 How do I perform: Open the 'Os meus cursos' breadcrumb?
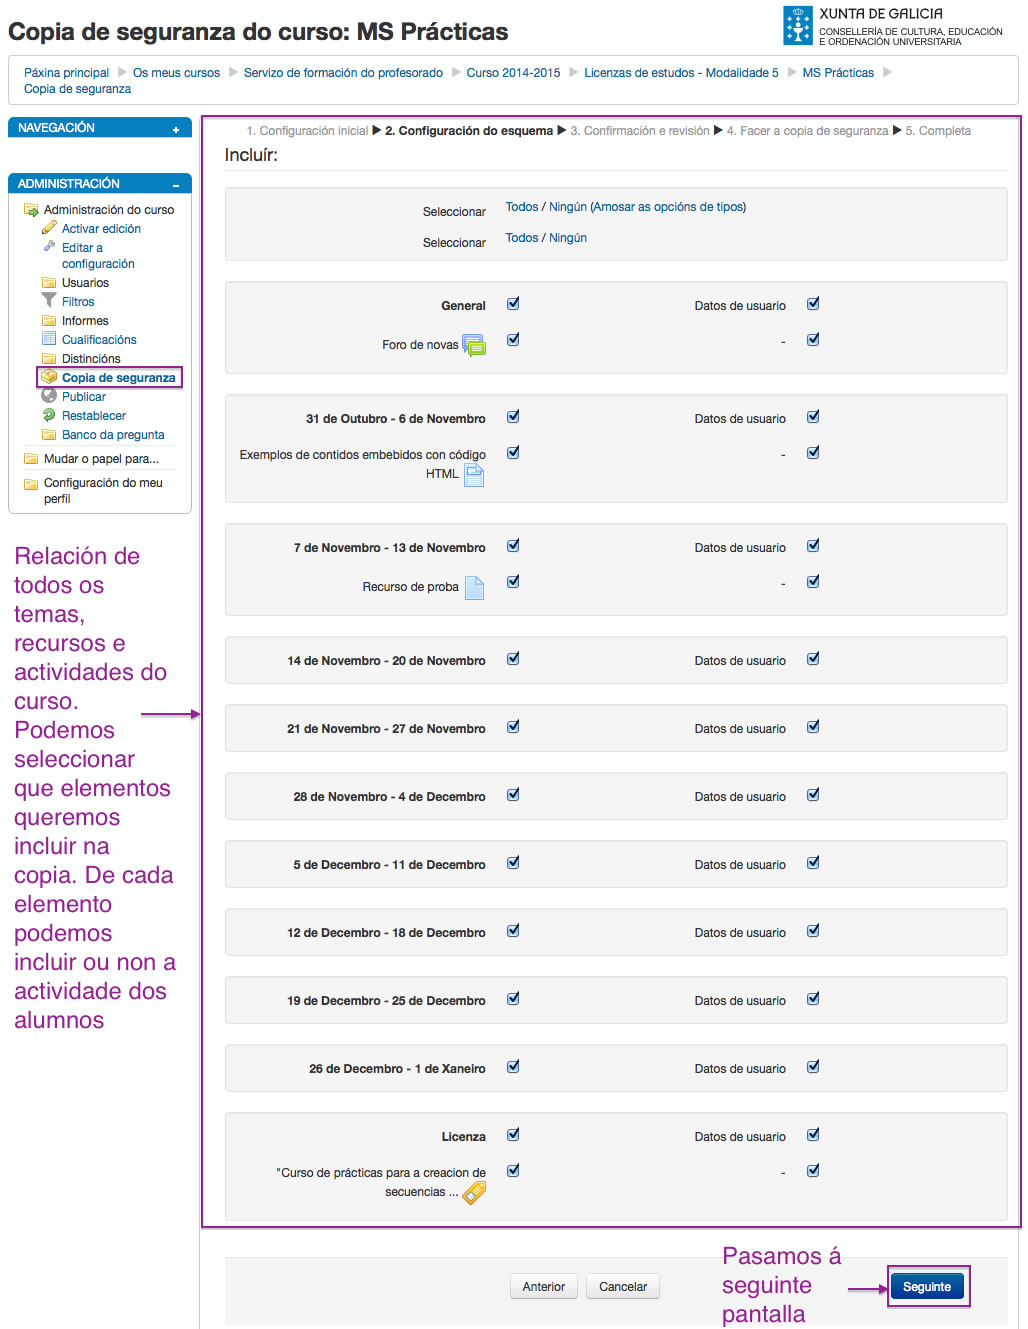click(x=176, y=72)
